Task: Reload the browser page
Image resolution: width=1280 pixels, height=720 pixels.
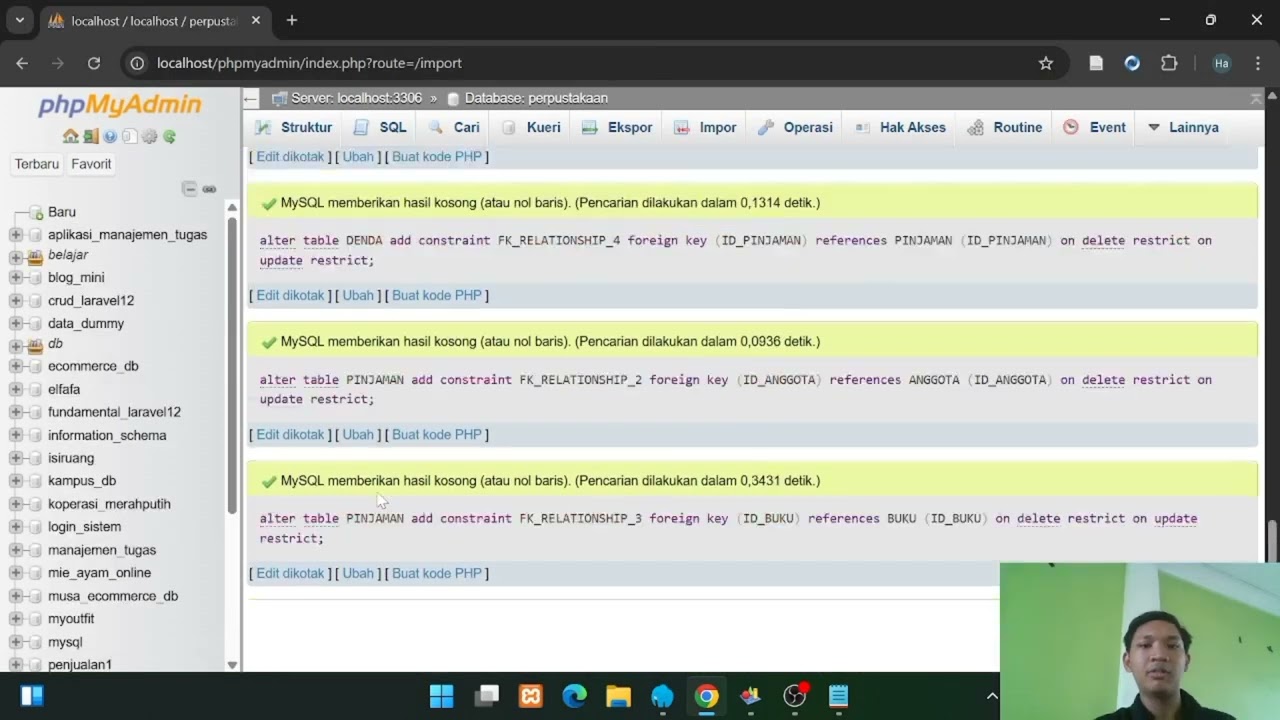Action: 94,63
